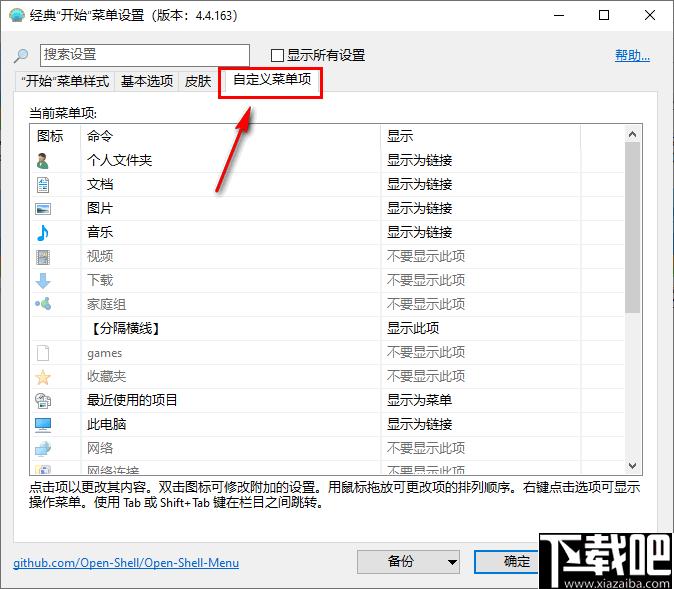
Task: Click the 命令 column header
Action: (x=230, y=136)
